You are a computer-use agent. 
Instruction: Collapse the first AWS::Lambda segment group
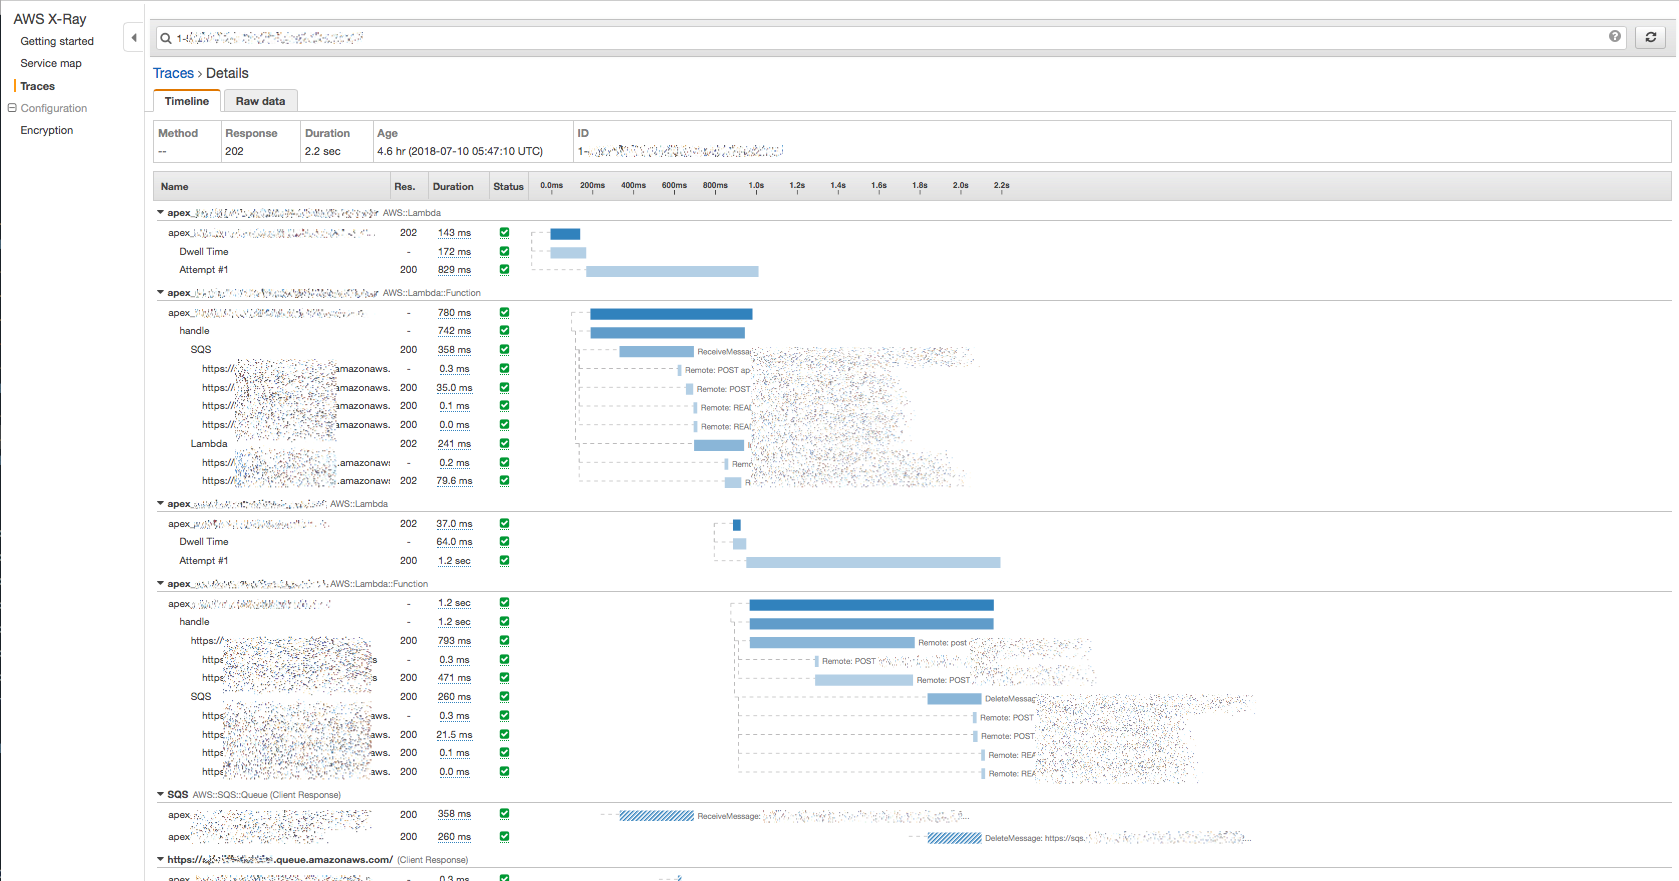[x=160, y=213]
